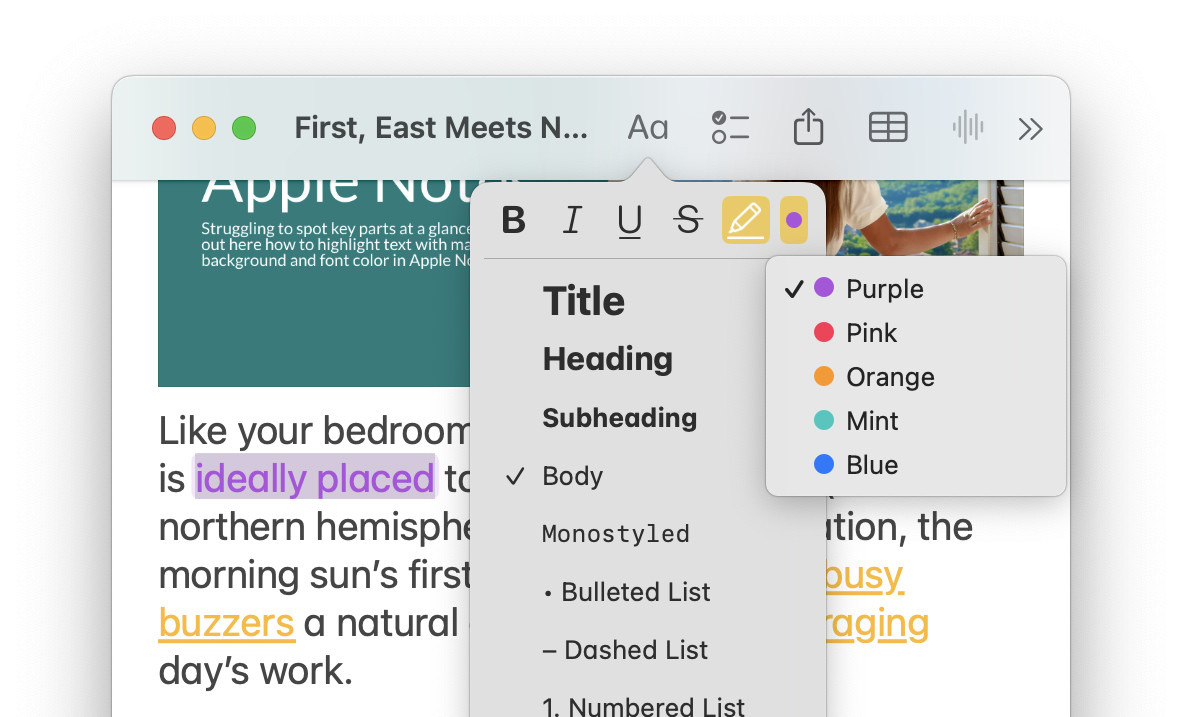Click the word 'morning' in the note body

pos(230,575)
